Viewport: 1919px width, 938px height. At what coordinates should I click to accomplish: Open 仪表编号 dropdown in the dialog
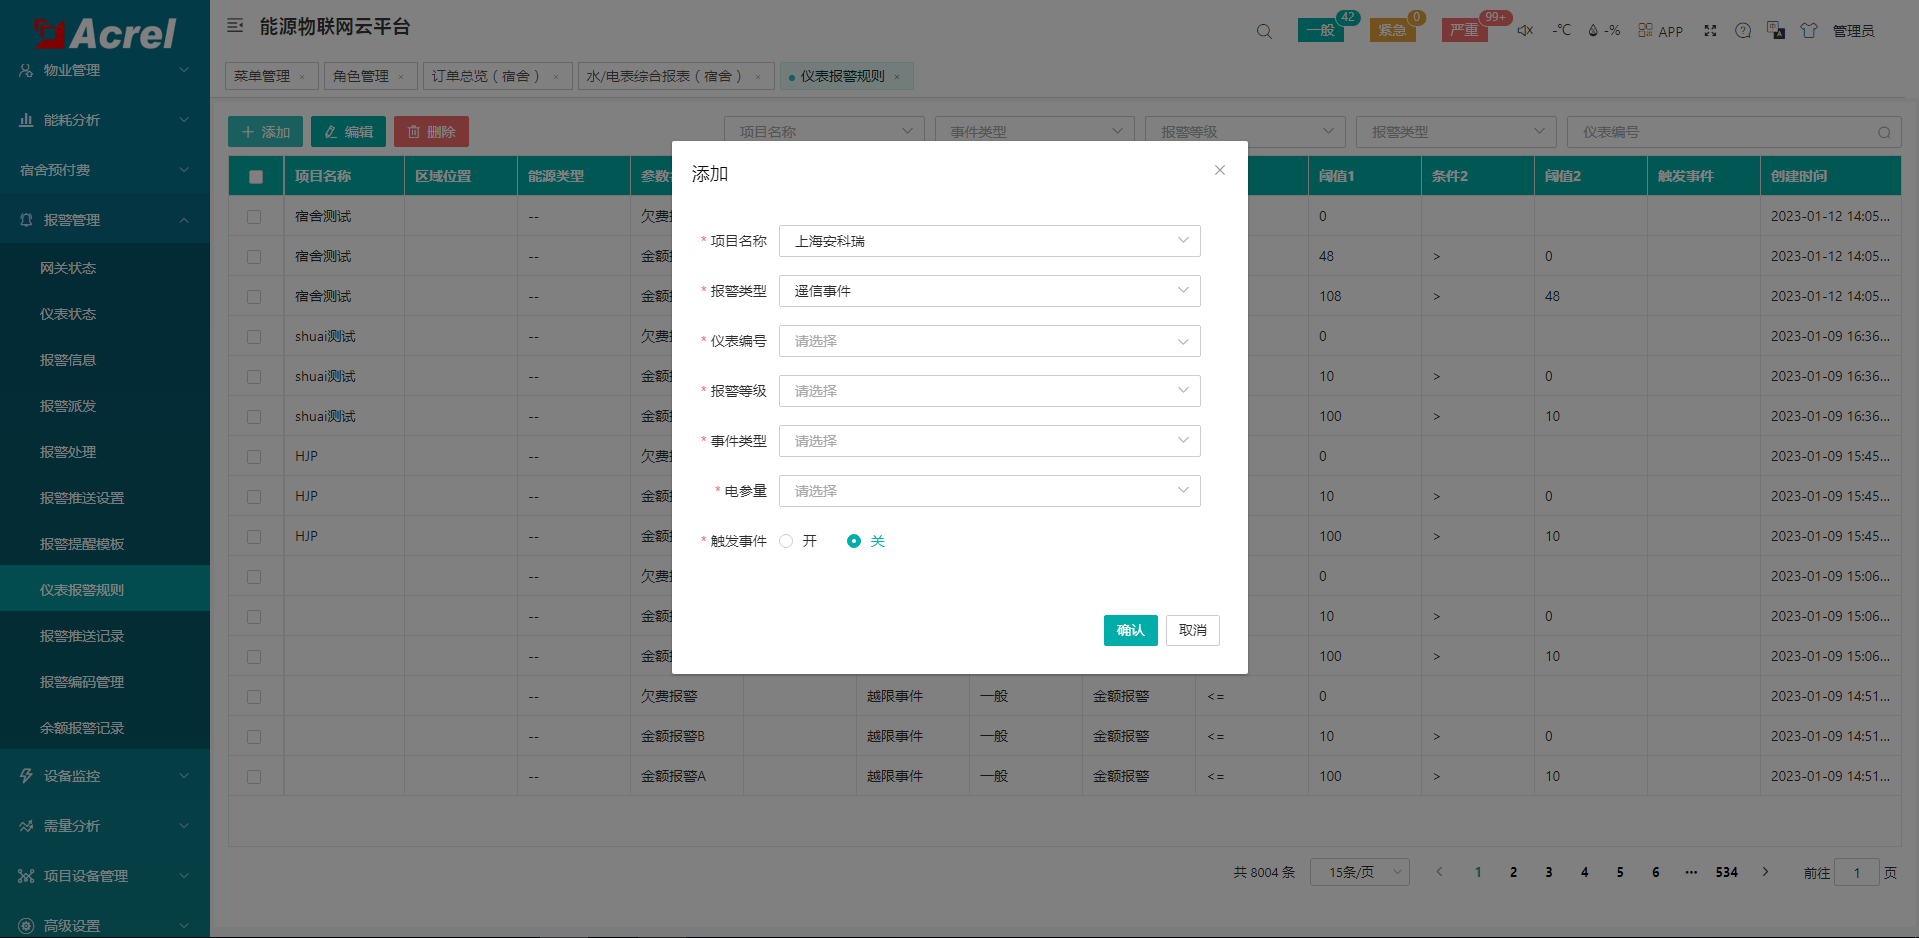click(989, 341)
